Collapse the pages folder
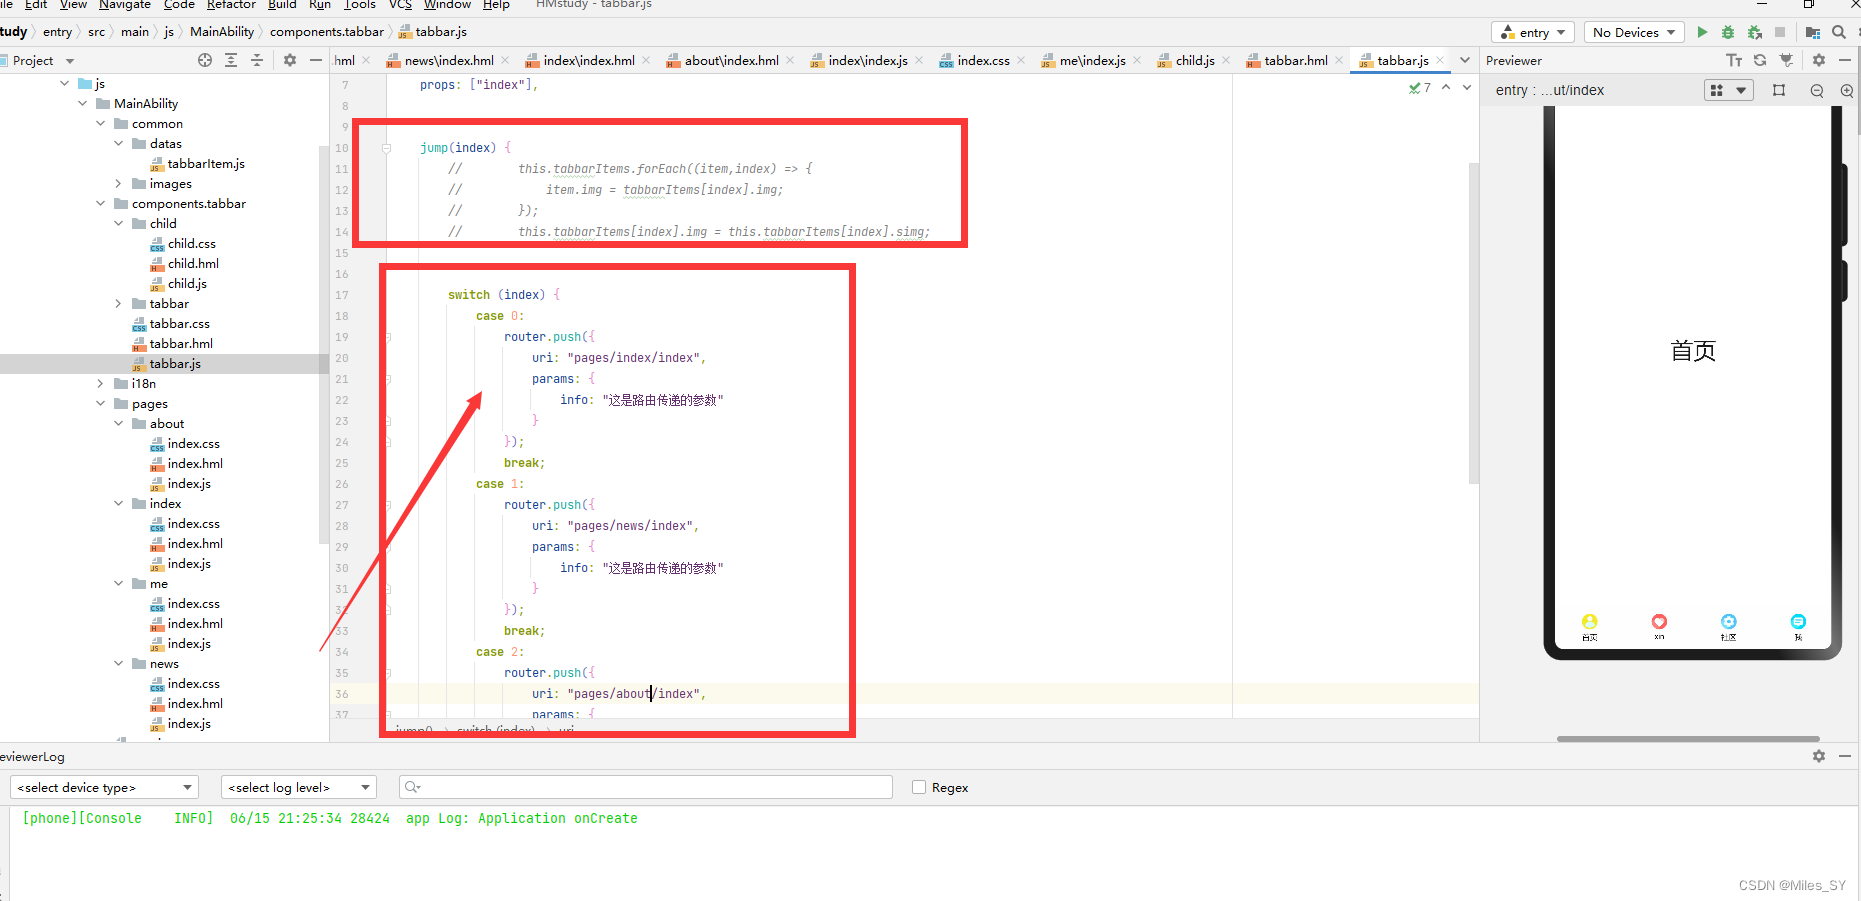 101,403
